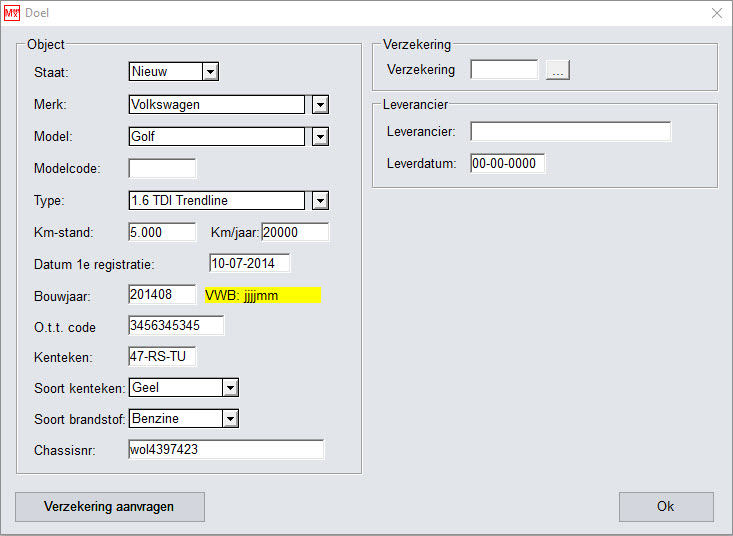The image size is (733, 536).
Task: Click the yellow VWB: jjjjmm hint label
Action: (x=263, y=295)
